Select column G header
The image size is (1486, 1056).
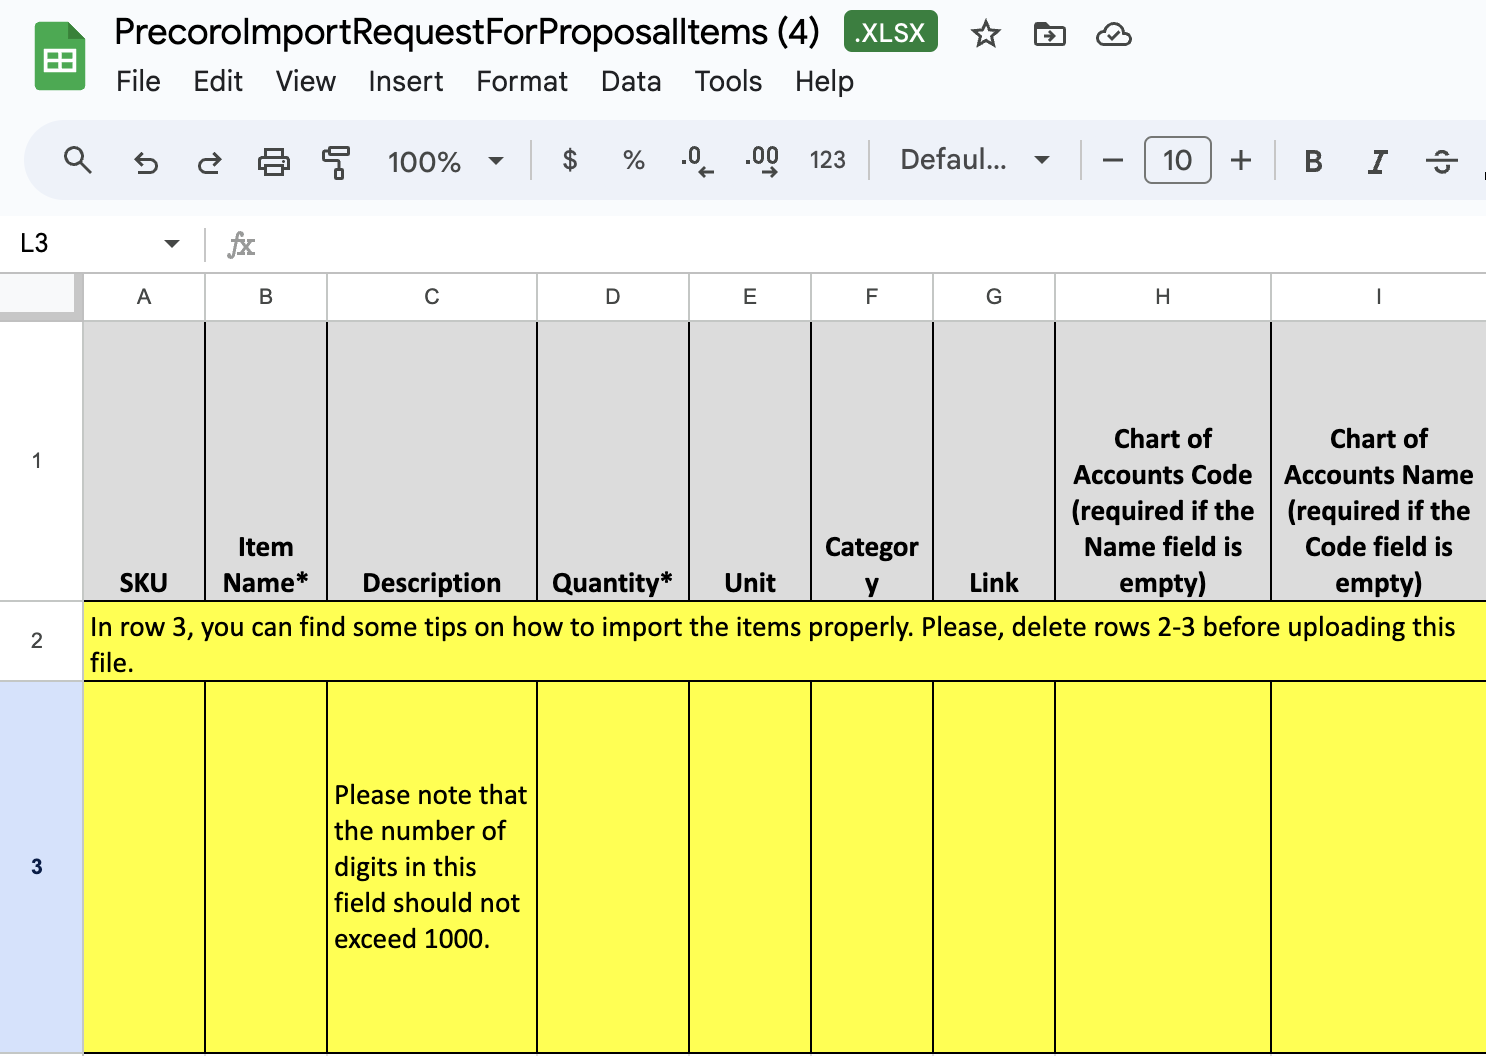pyautogui.click(x=994, y=297)
